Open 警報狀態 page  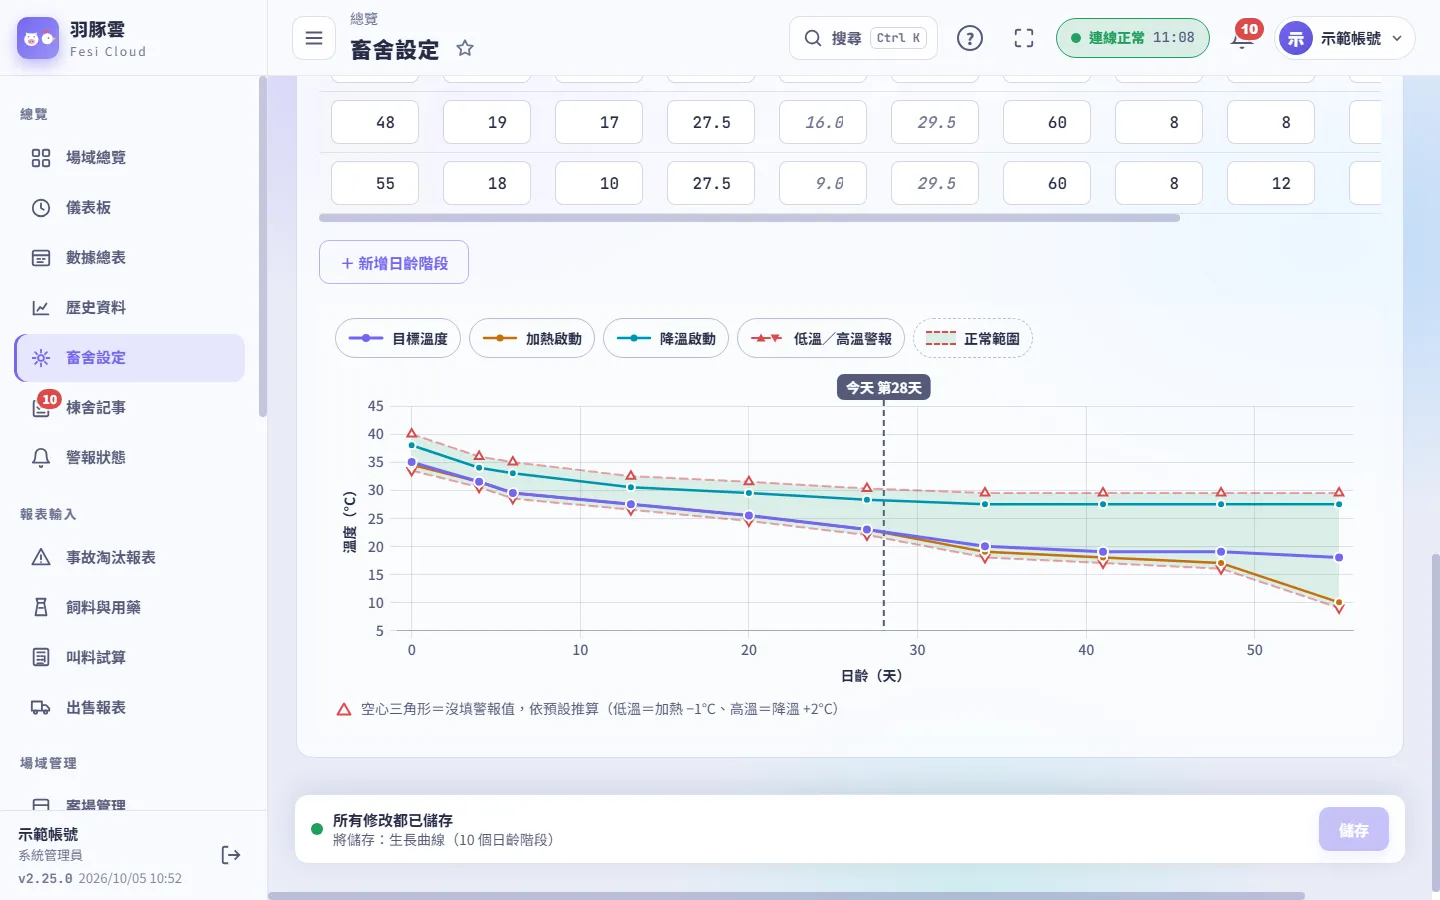click(130, 458)
